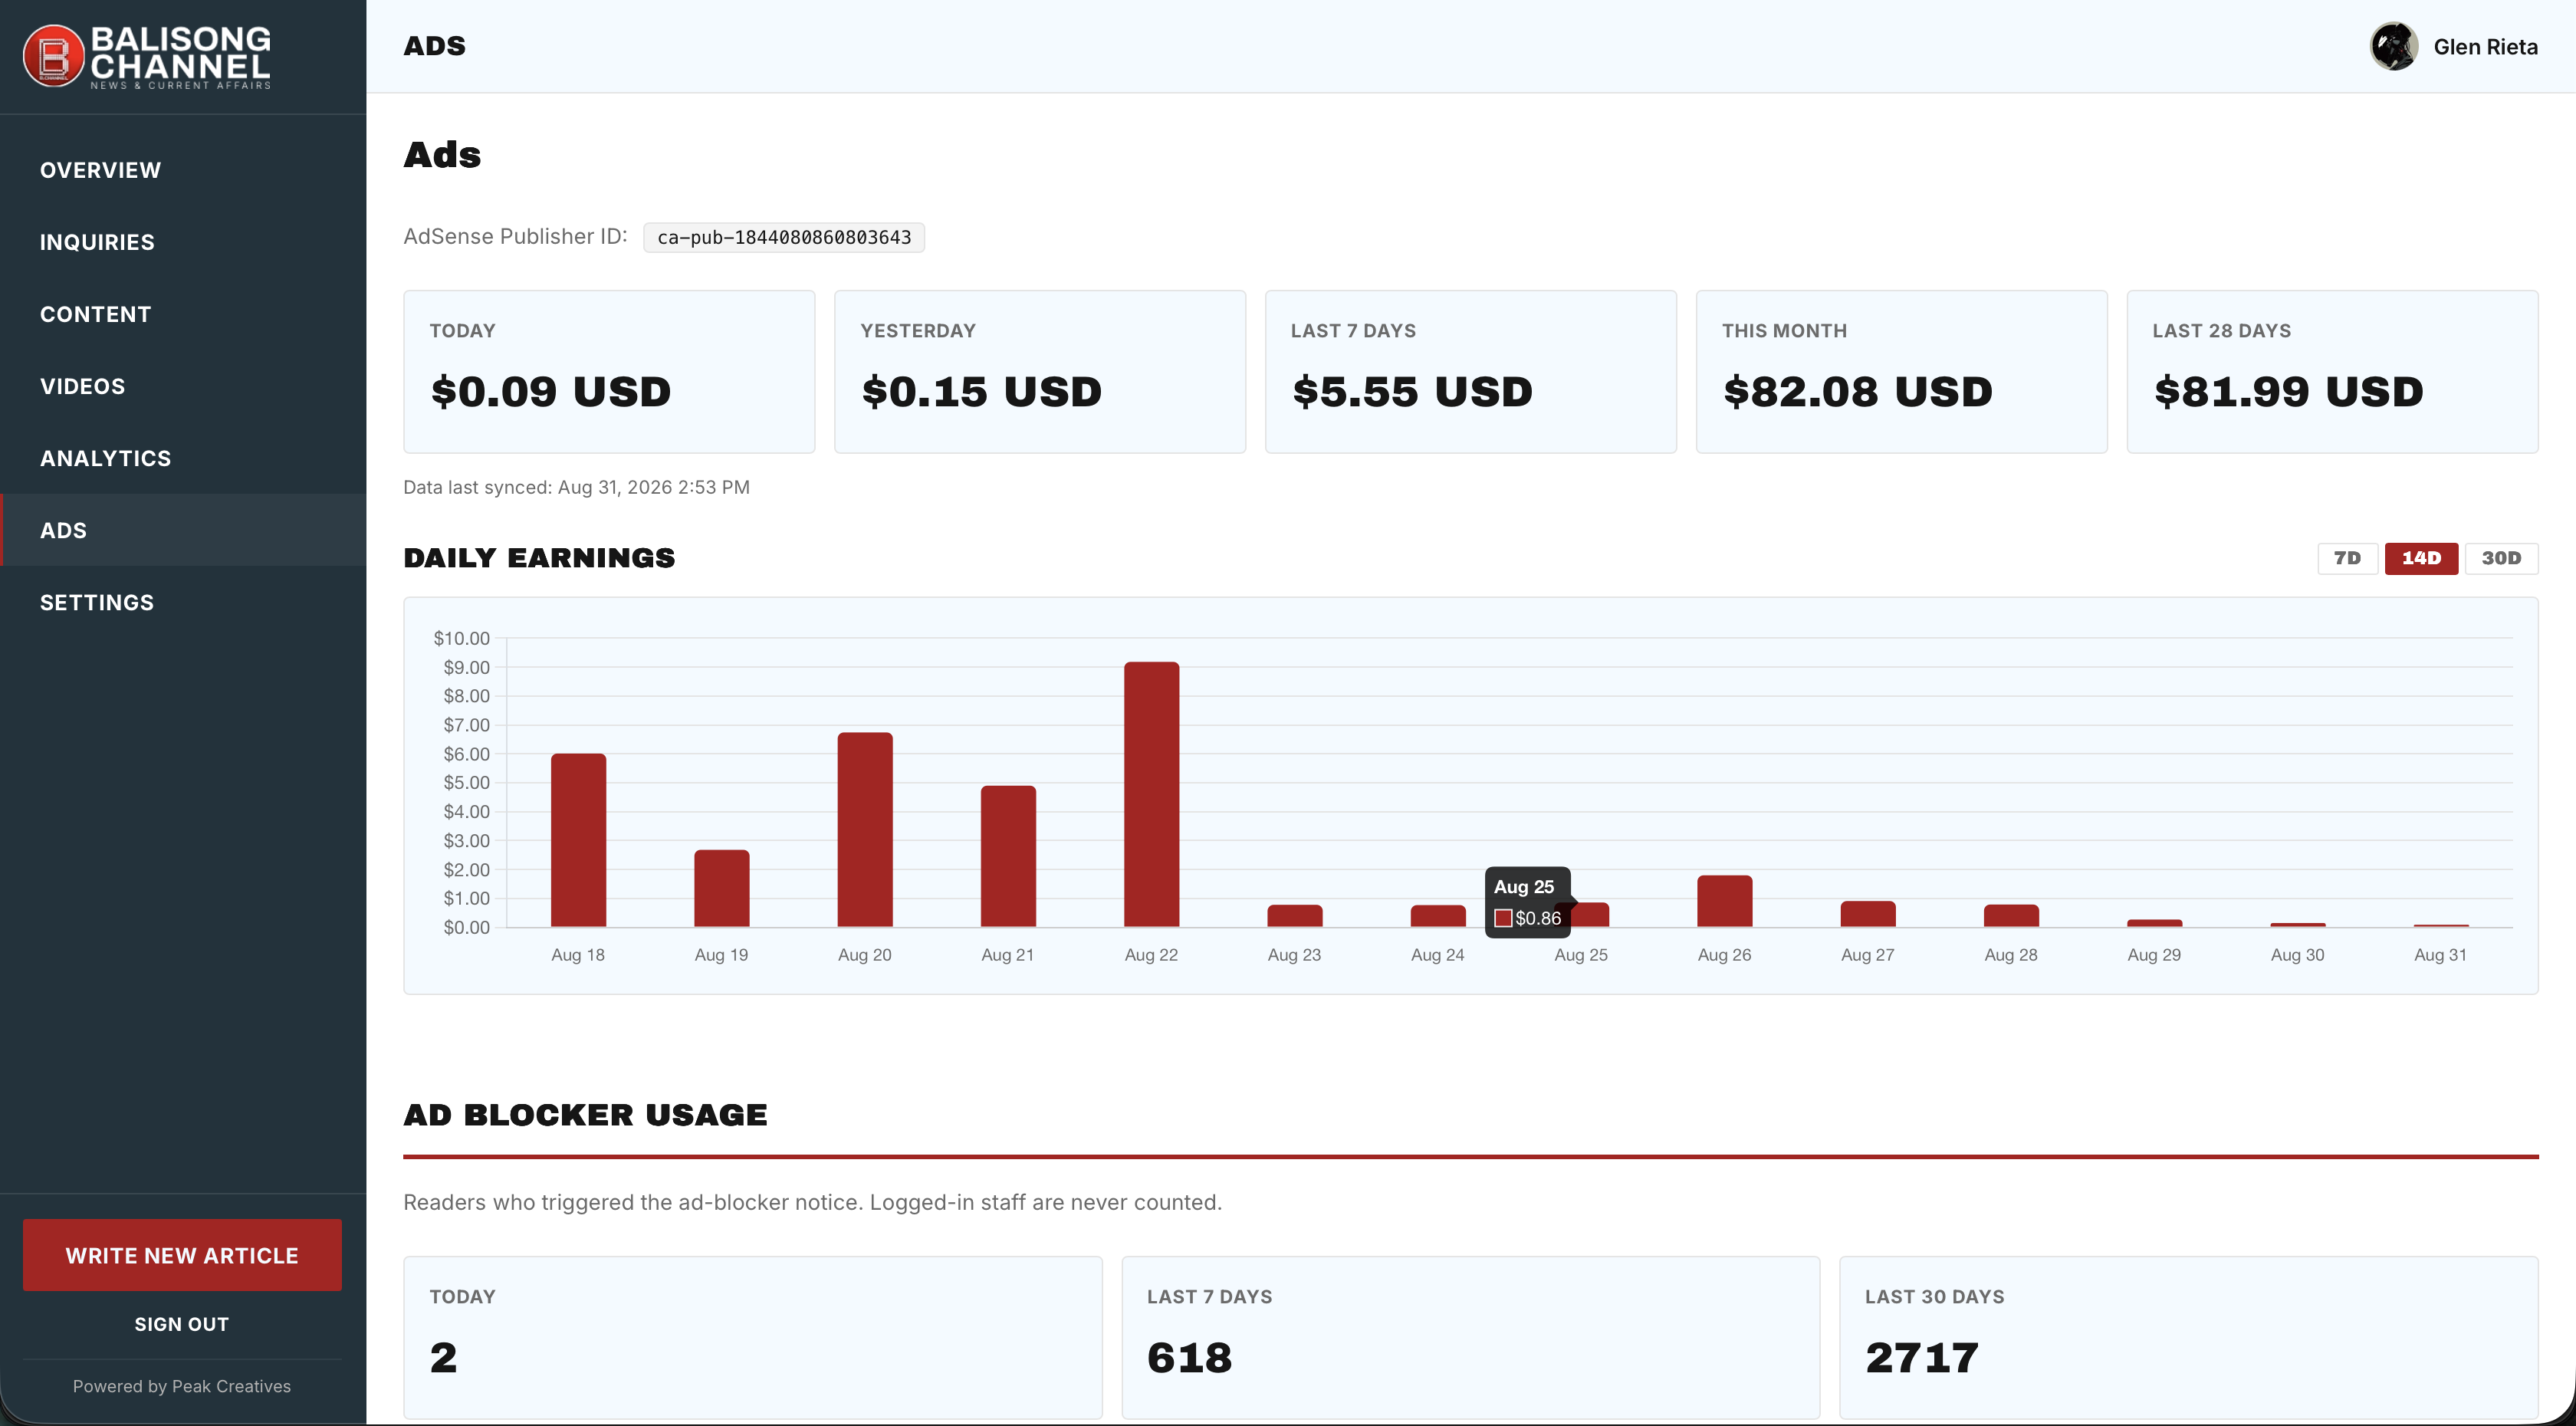Open Glen Rieta's profile avatar

pyautogui.click(x=2393, y=46)
